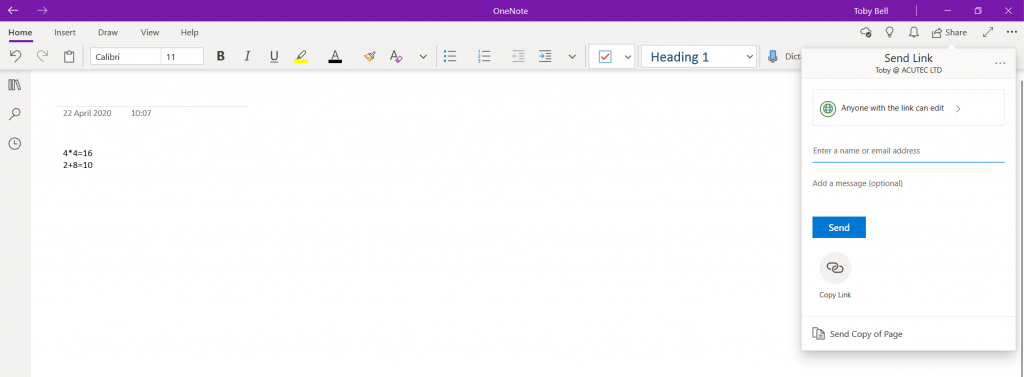Click the page time 10:07
Viewport: 1024px width, 377px height.
(x=141, y=113)
